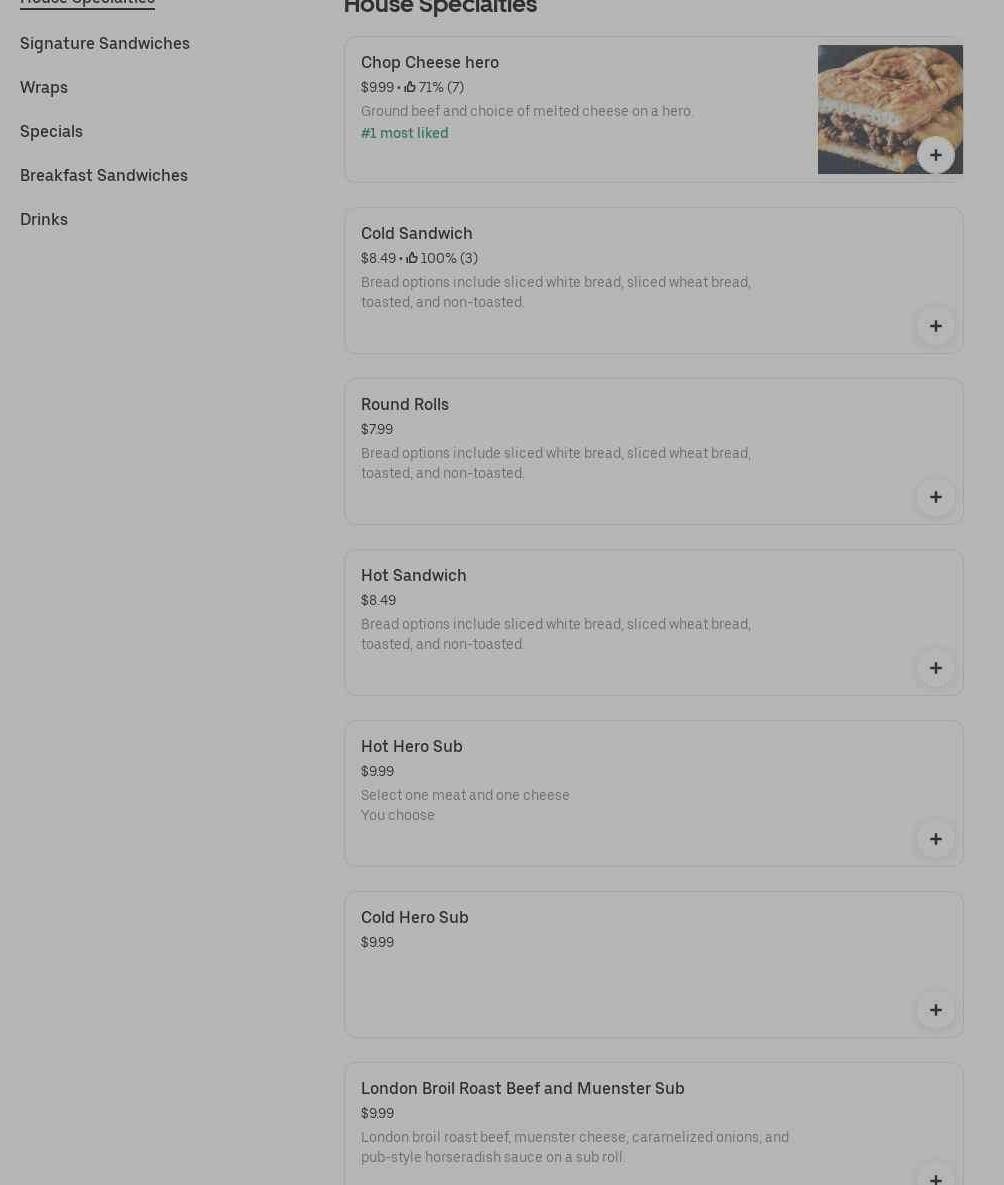Select House Specialties in sidebar
Image resolution: width=1004 pixels, height=1185 pixels.
pos(87,3)
